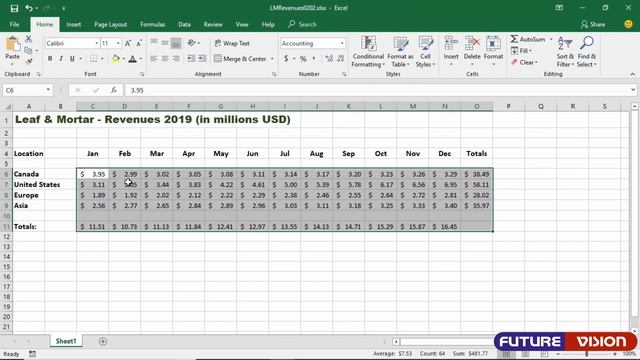
Task: Open Conditional Formatting
Action: pos(368,52)
